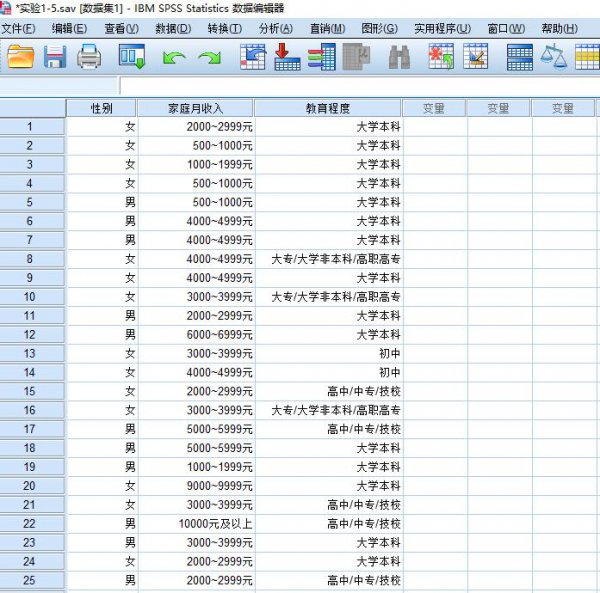Select row header 22
The height and width of the screenshot is (593, 600).
[32, 524]
